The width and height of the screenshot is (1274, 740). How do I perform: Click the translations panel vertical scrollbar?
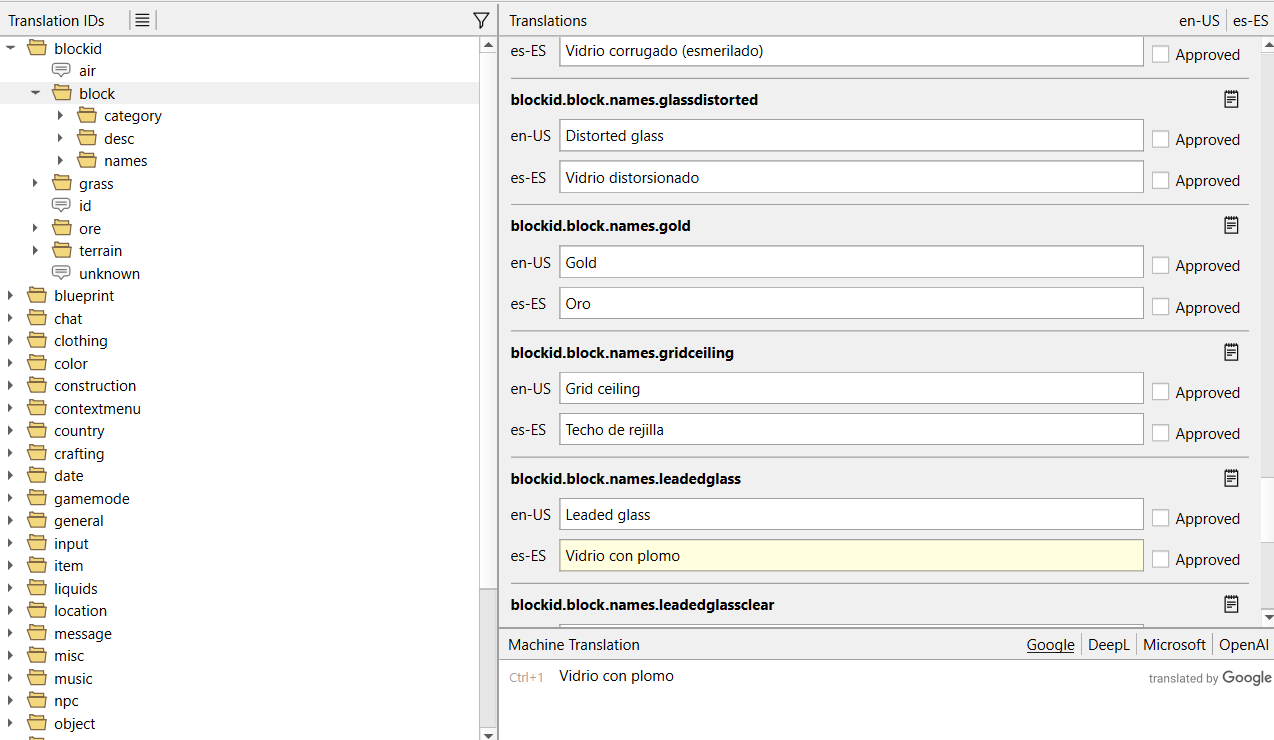click(x=1265, y=300)
